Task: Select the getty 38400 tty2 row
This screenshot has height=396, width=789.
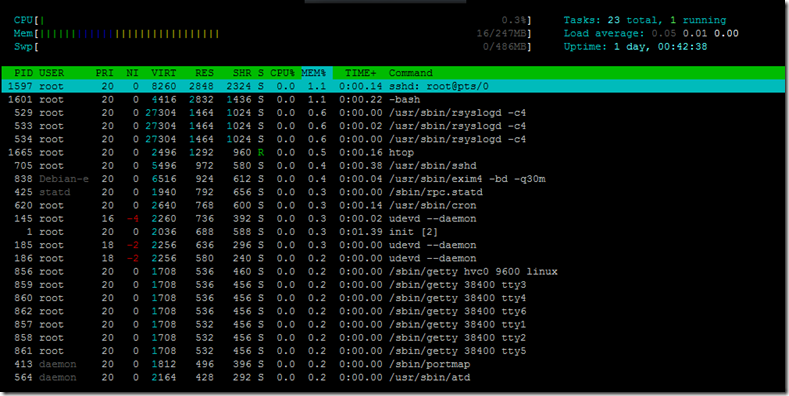Action: 393,338
